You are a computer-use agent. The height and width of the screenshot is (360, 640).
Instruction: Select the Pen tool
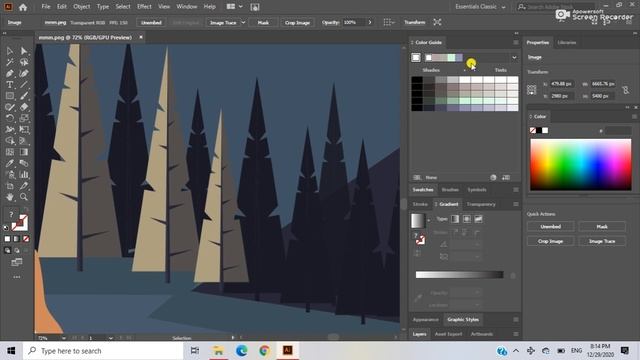point(10,73)
